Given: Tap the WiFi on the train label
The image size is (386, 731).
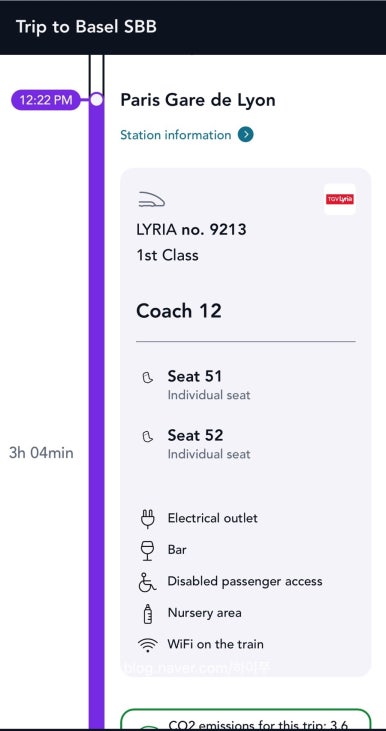Looking at the screenshot, I should tap(215, 645).
